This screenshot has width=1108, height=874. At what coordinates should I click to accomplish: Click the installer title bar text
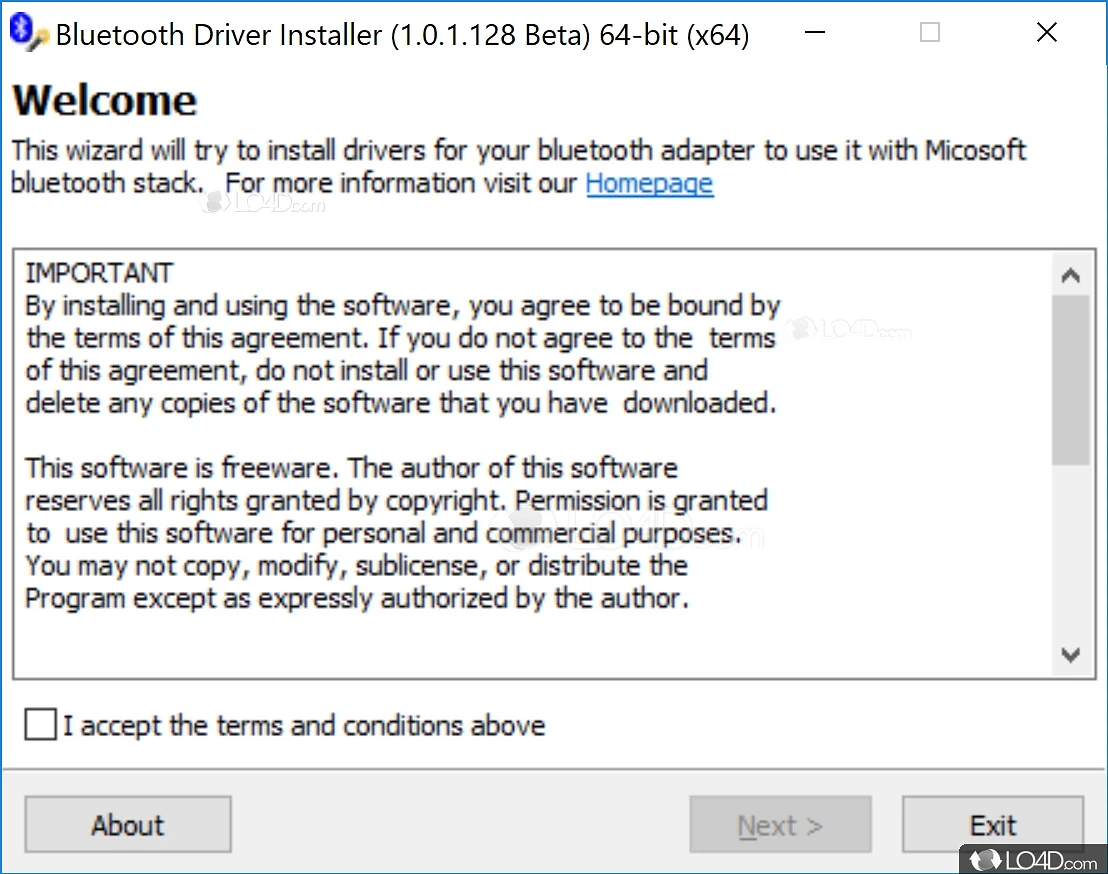tap(402, 35)
